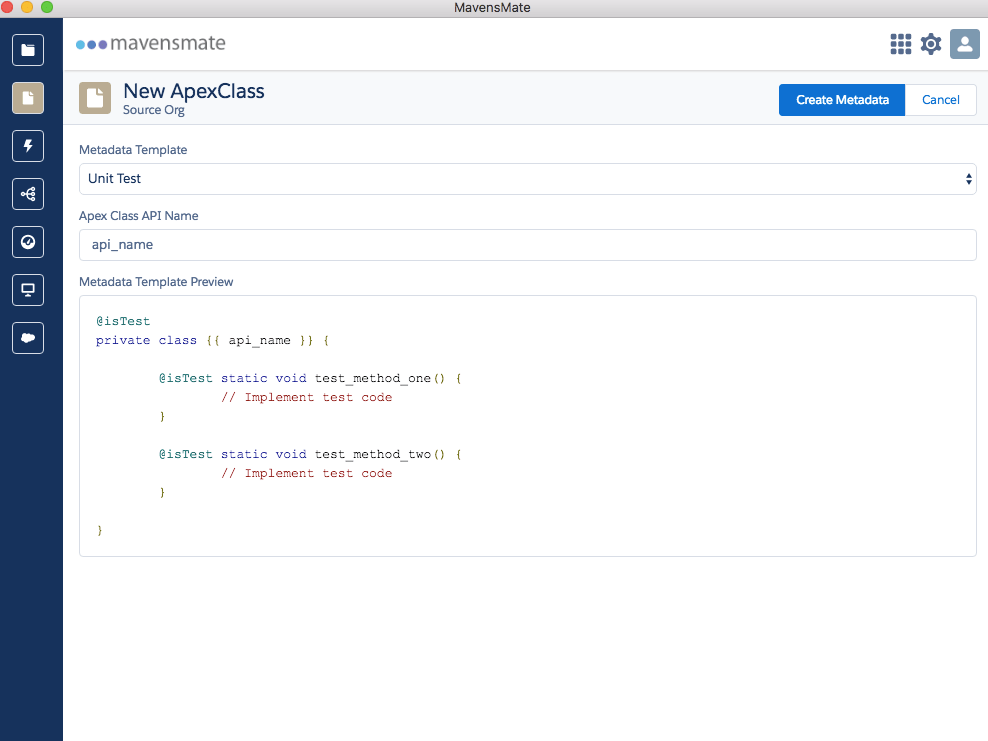Open the Salesforce cloud sidebar icon
This screenshot has height=741, width=988.
pyautogui.click(x=28, y=338)
